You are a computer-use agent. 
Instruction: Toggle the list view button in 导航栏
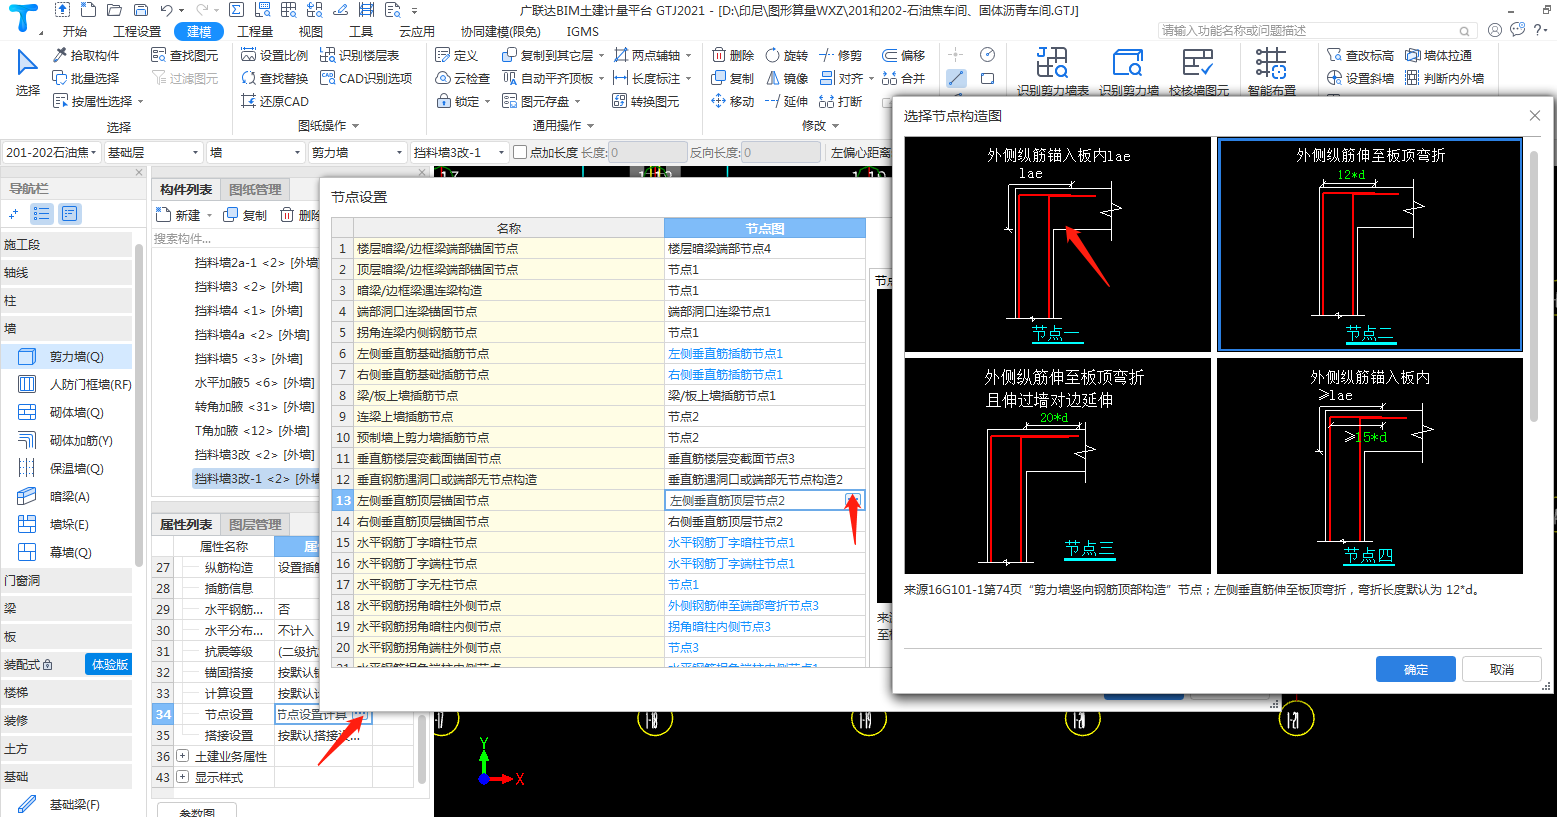click(41, 214)
